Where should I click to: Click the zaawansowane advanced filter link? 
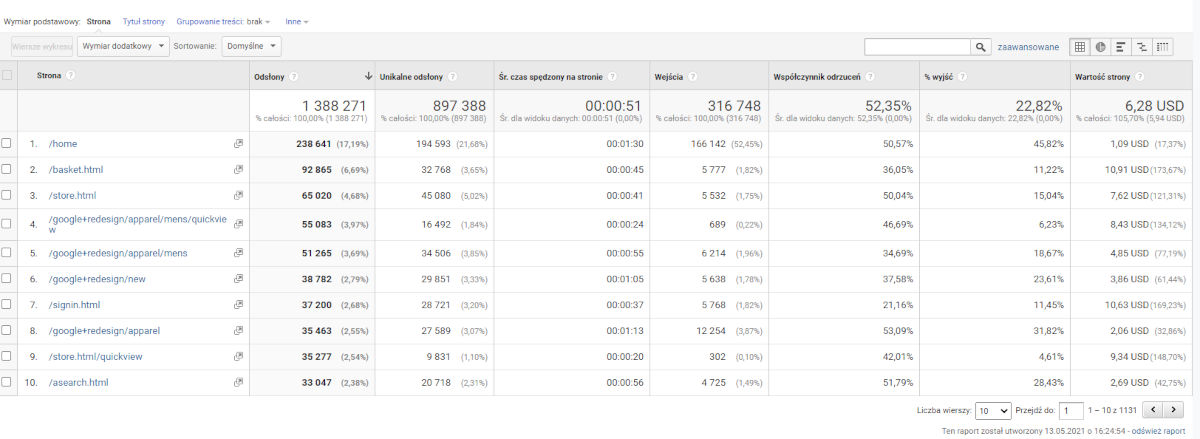tap(1029, 47)
